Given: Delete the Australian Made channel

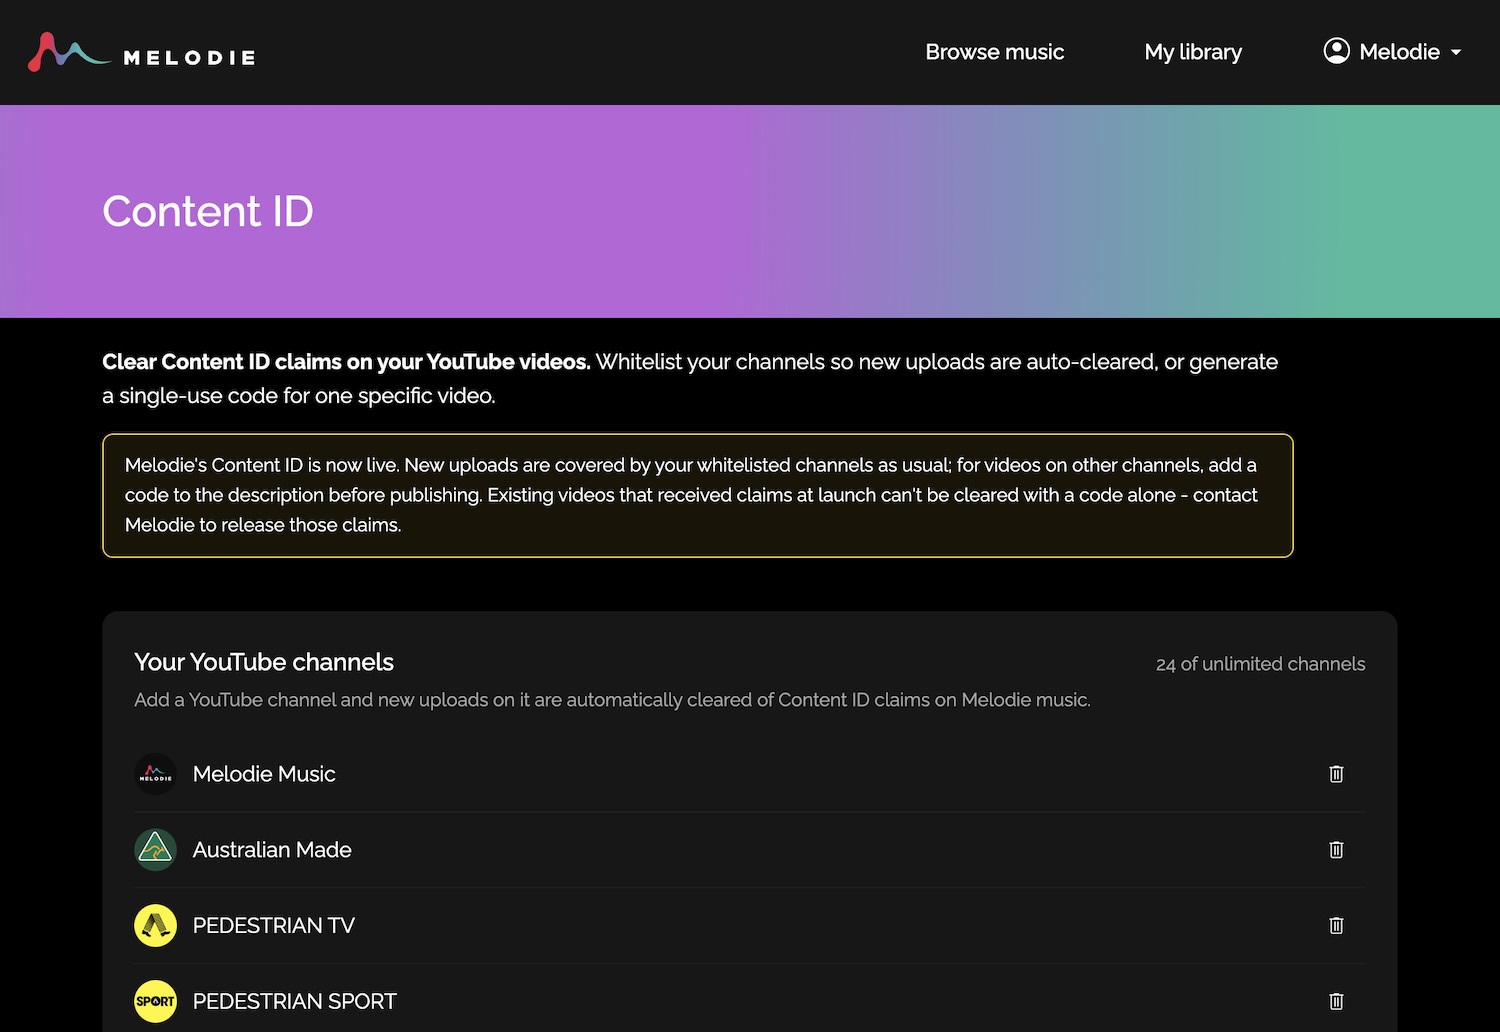Looking at the screenshot, I should [1336, 850].
